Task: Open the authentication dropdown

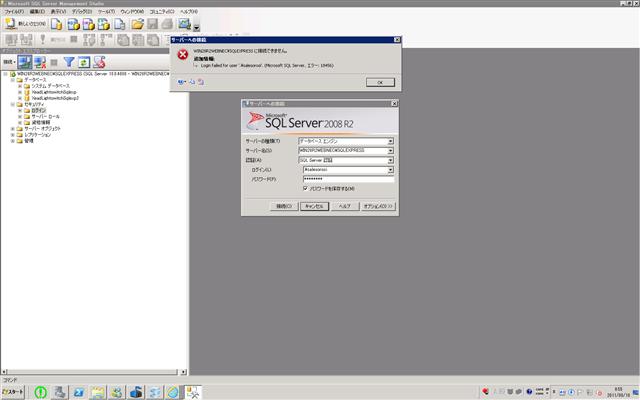Action: [x=390, y=160]
